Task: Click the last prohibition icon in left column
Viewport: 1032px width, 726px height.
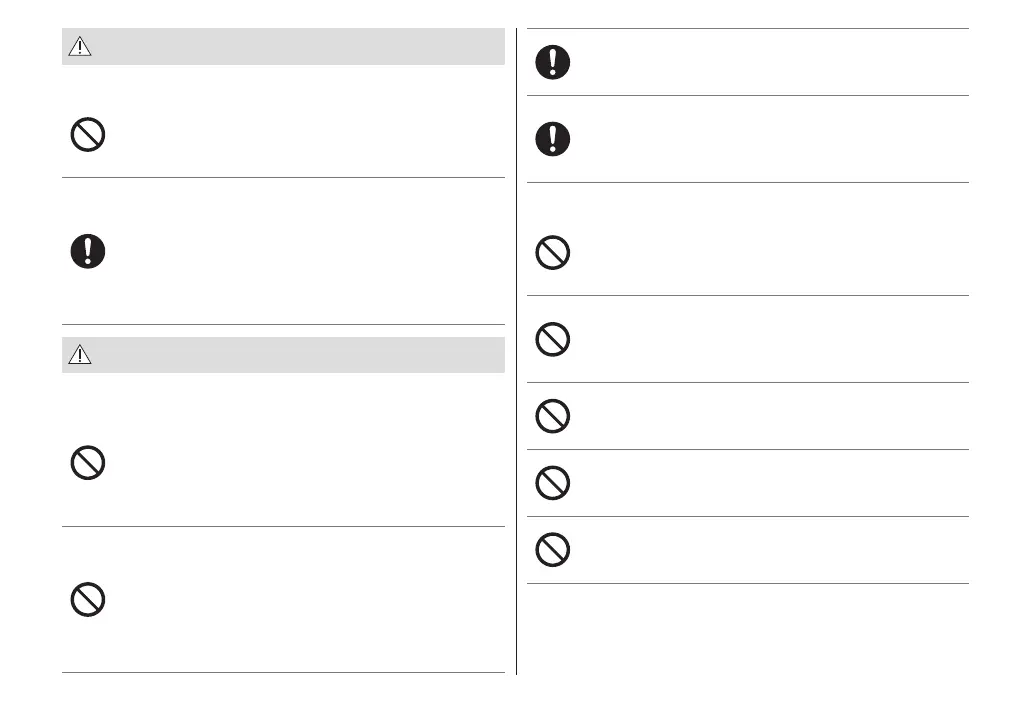Action: tap(88, 600)
